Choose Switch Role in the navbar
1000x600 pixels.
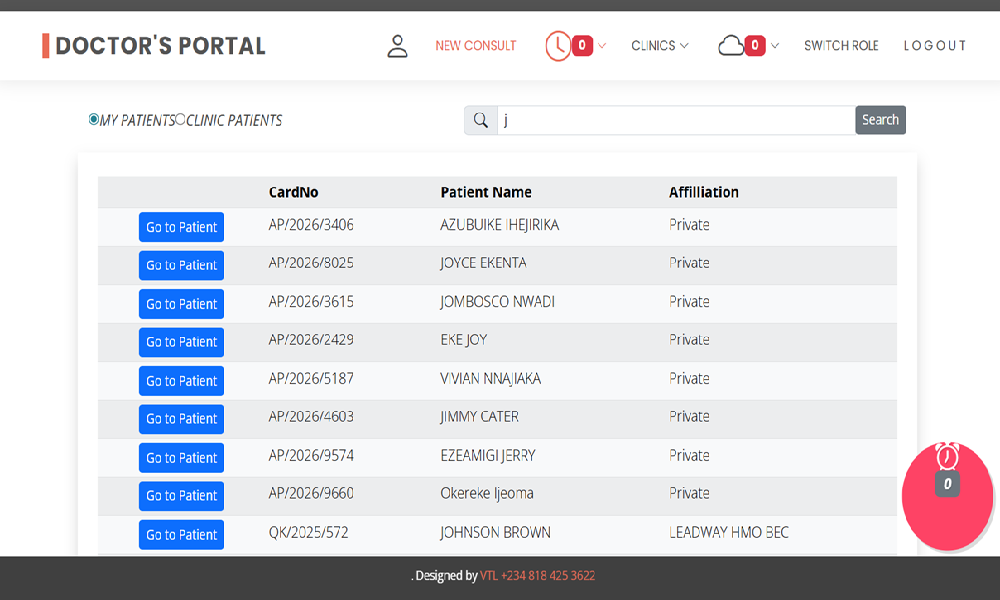(x=841, y=46)
